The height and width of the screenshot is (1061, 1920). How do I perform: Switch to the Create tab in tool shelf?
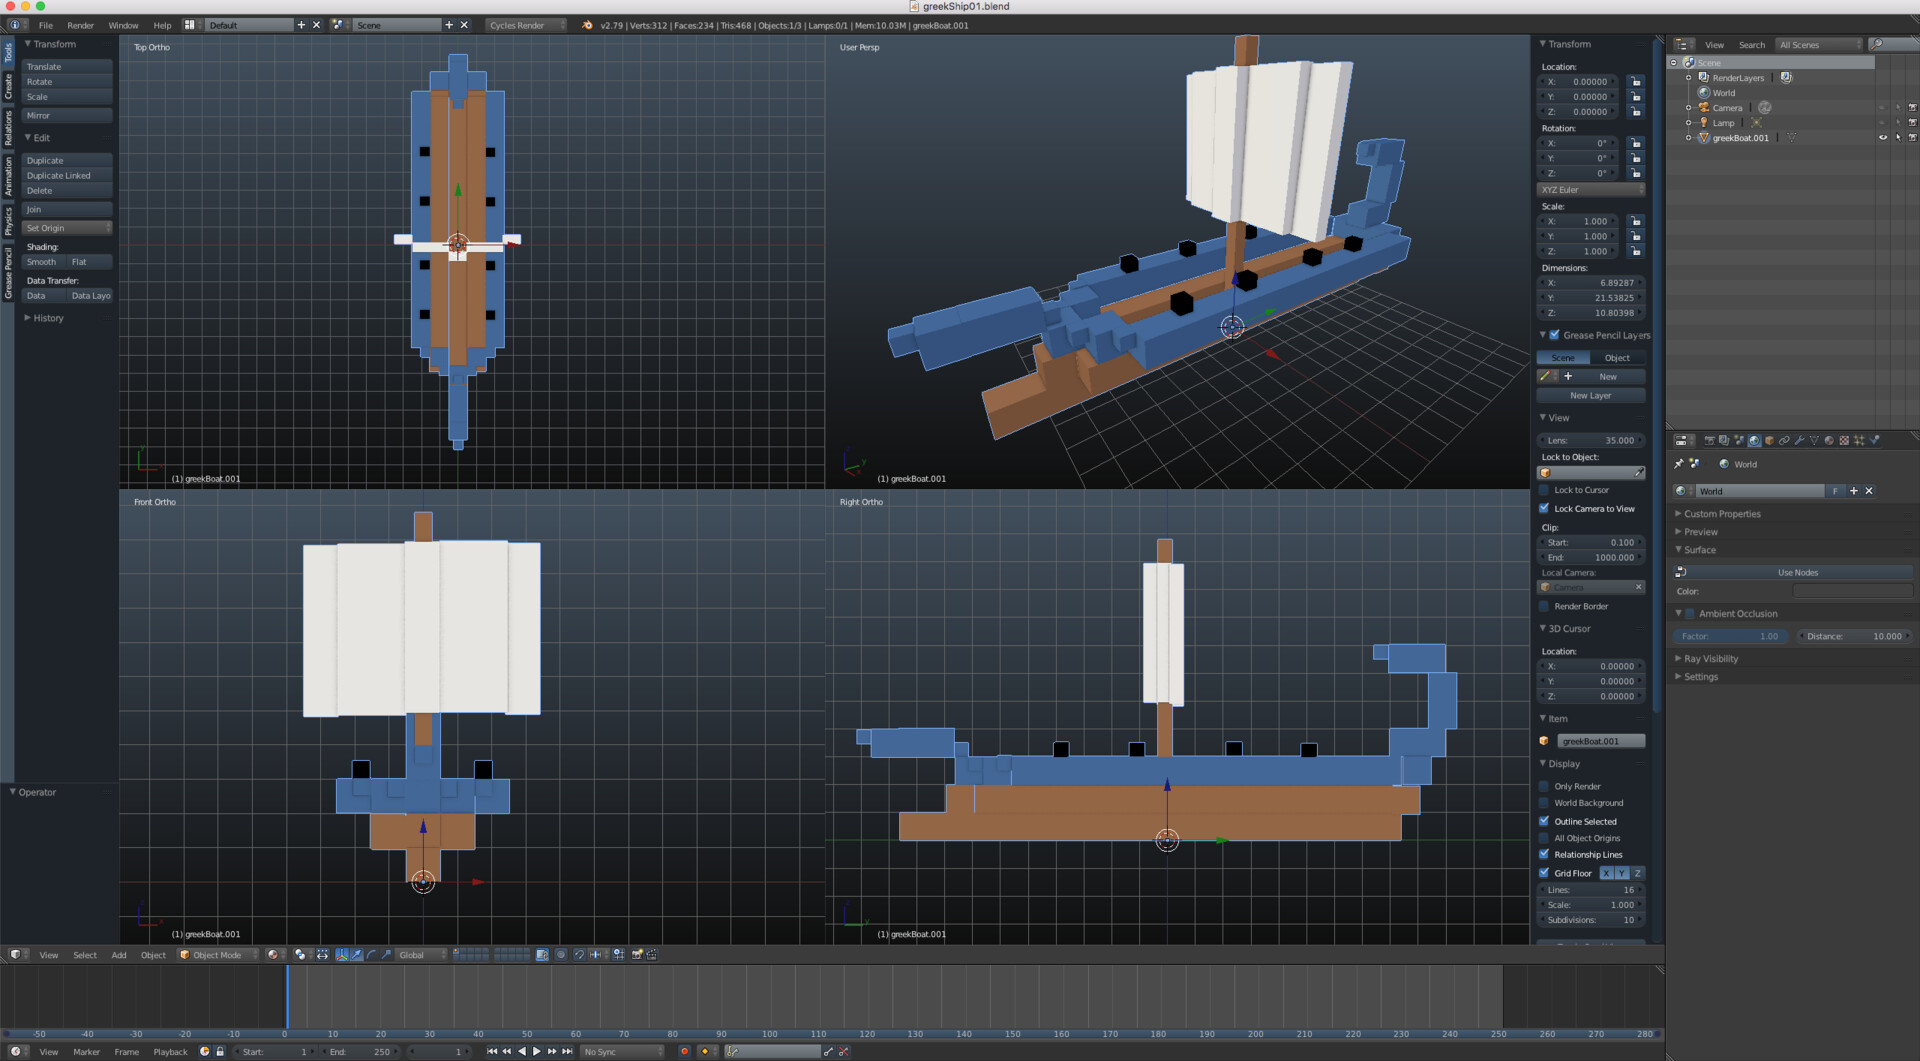[8, 87]
